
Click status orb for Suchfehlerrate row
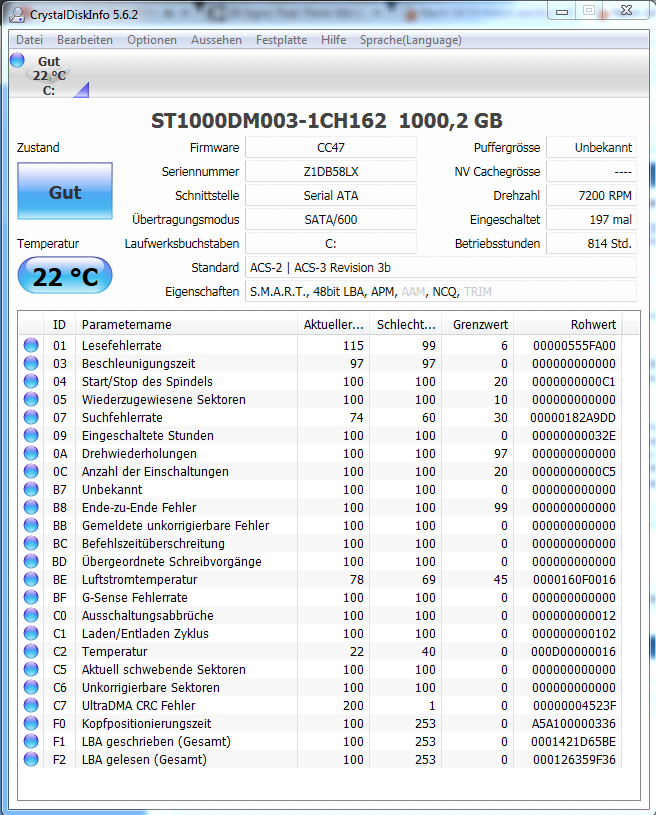coord(31,417)
